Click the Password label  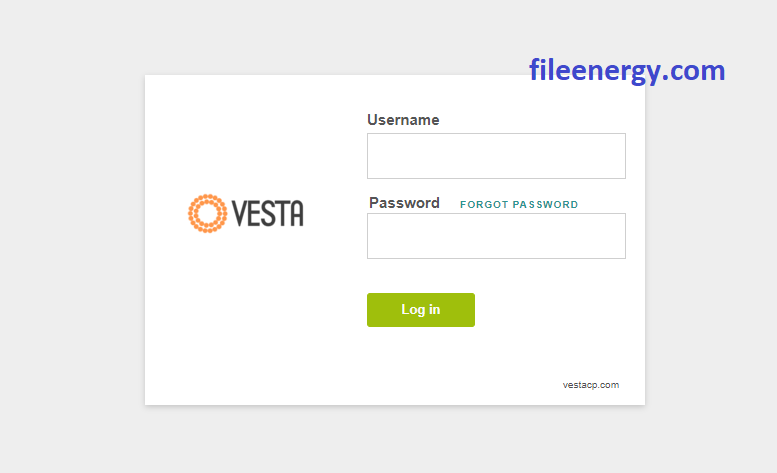pyautogui.click(x=404, y=203)
